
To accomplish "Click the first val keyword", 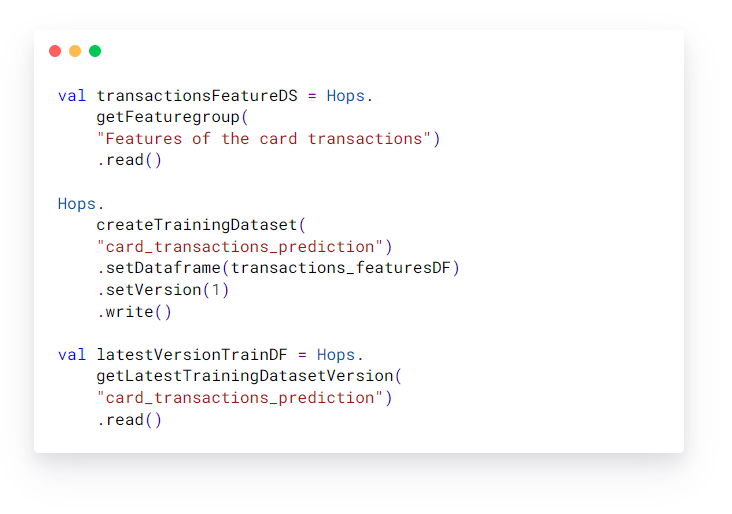I will pos(72,96).
